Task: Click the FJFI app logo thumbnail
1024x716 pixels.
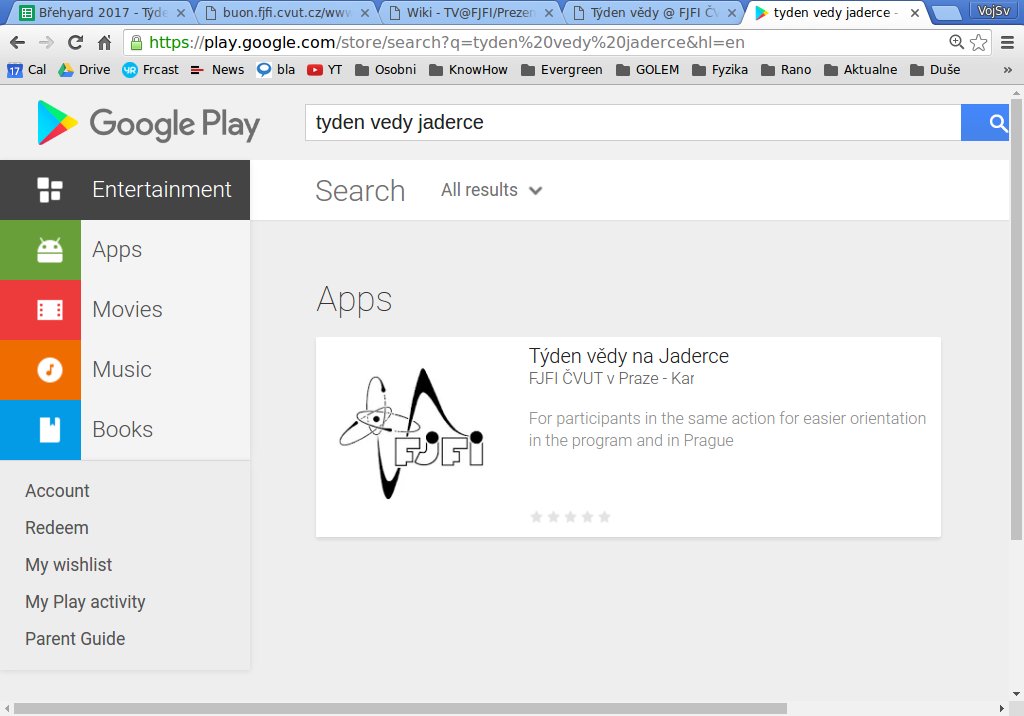Action: coord(412,434)
